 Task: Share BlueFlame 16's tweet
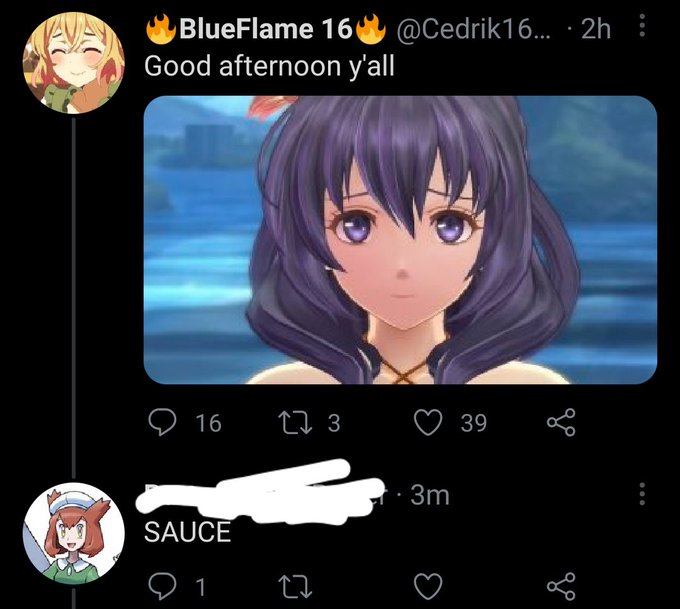pyautogui.click(x=561, y=422)
